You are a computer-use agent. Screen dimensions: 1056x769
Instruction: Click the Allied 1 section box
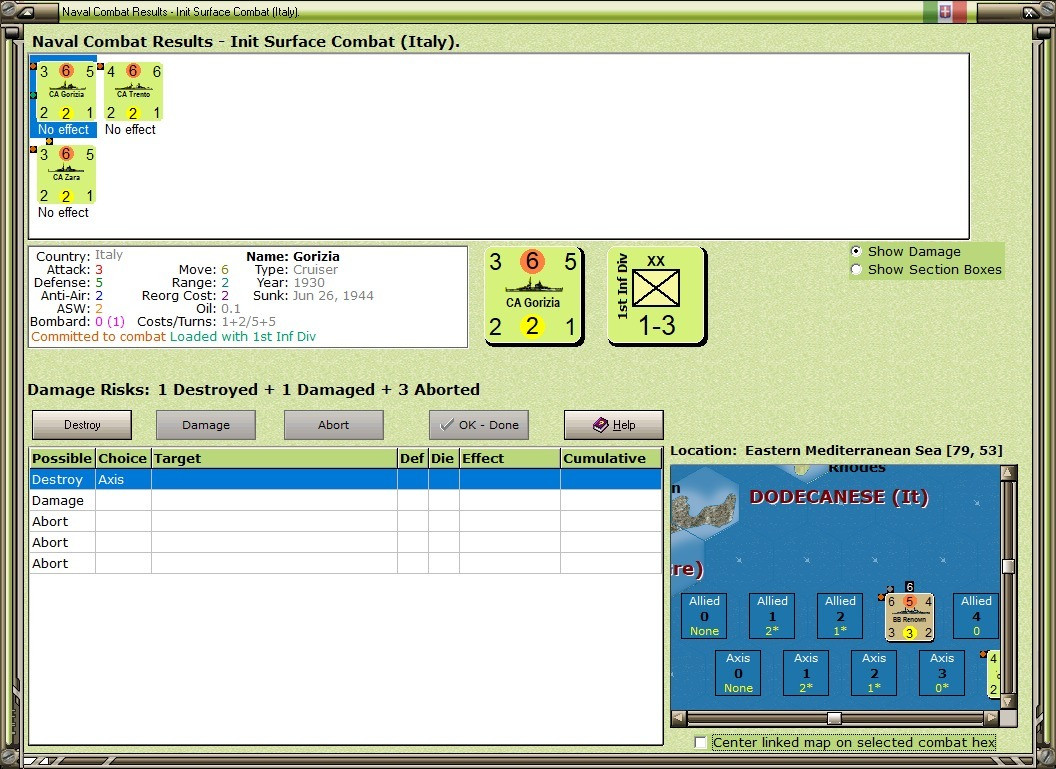pos(772,616)
